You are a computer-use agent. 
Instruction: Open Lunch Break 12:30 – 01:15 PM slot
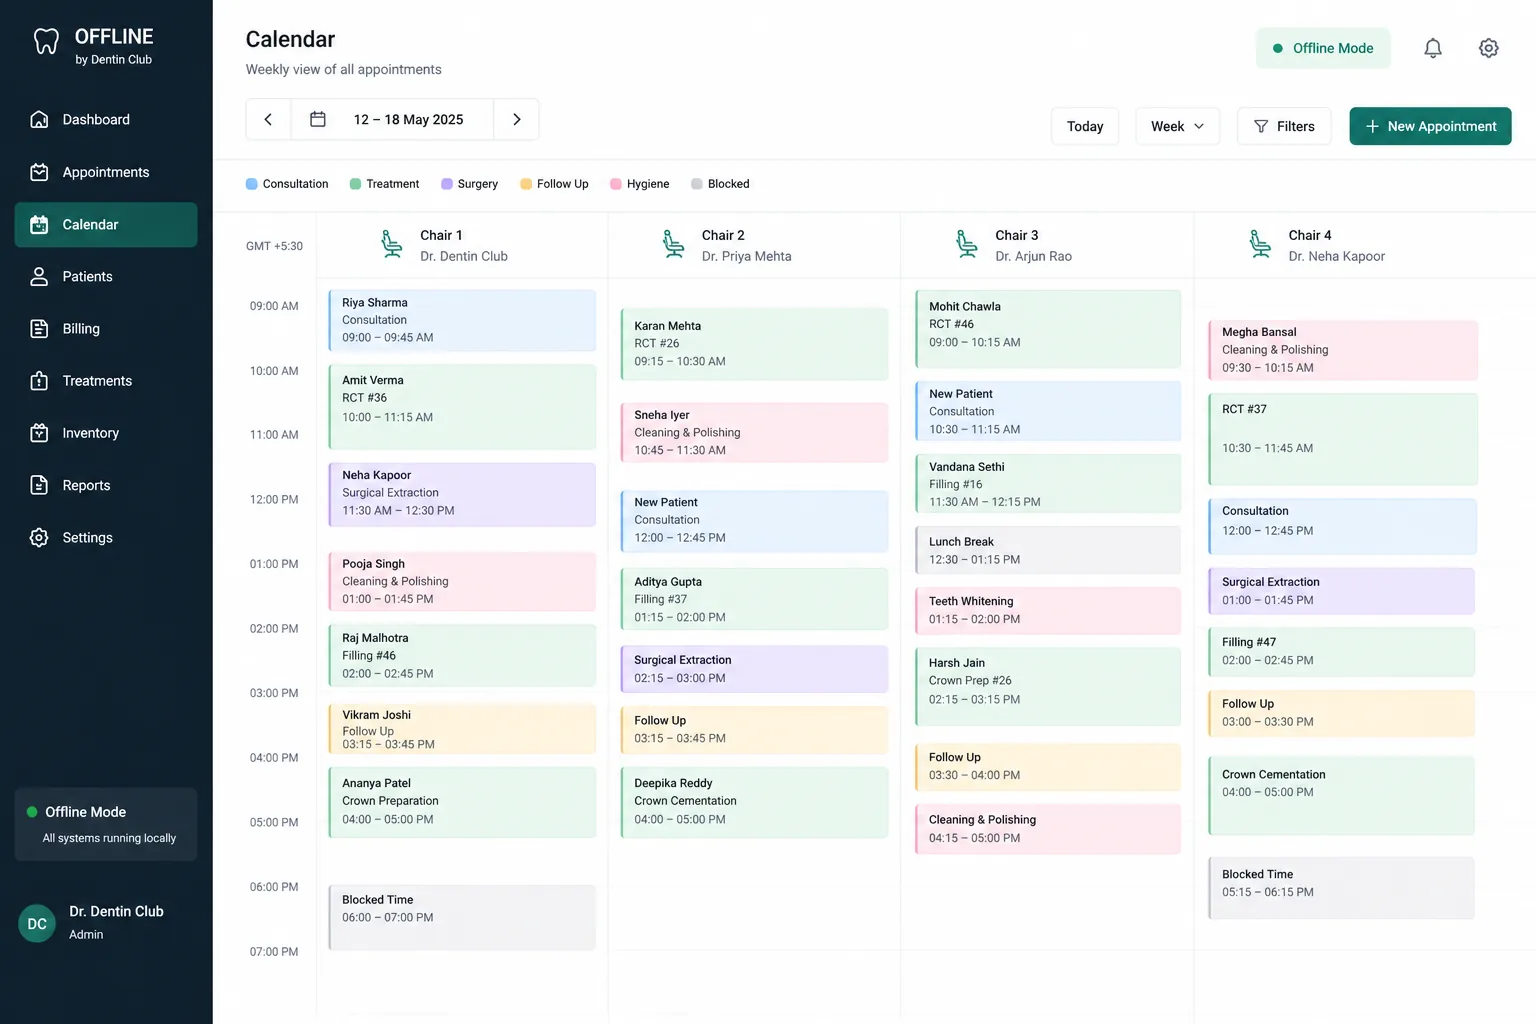point(1048,550)
